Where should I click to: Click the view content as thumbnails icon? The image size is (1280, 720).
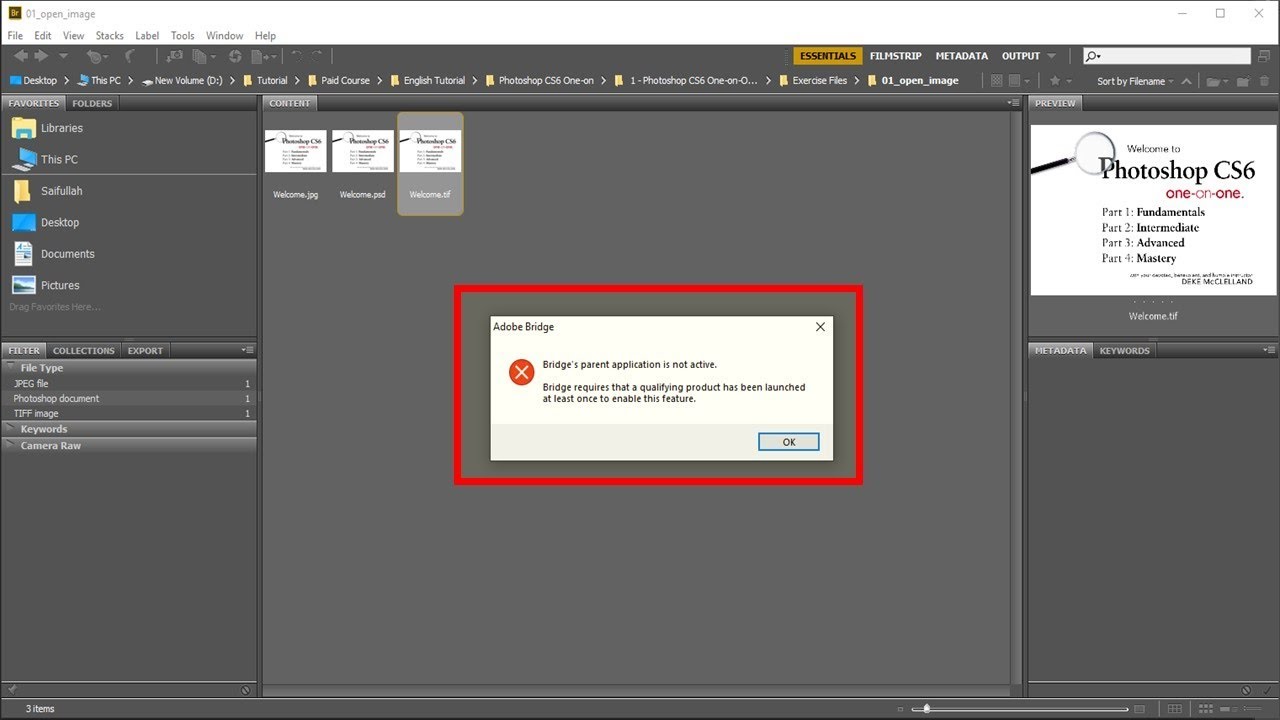tap(1206, 709)
